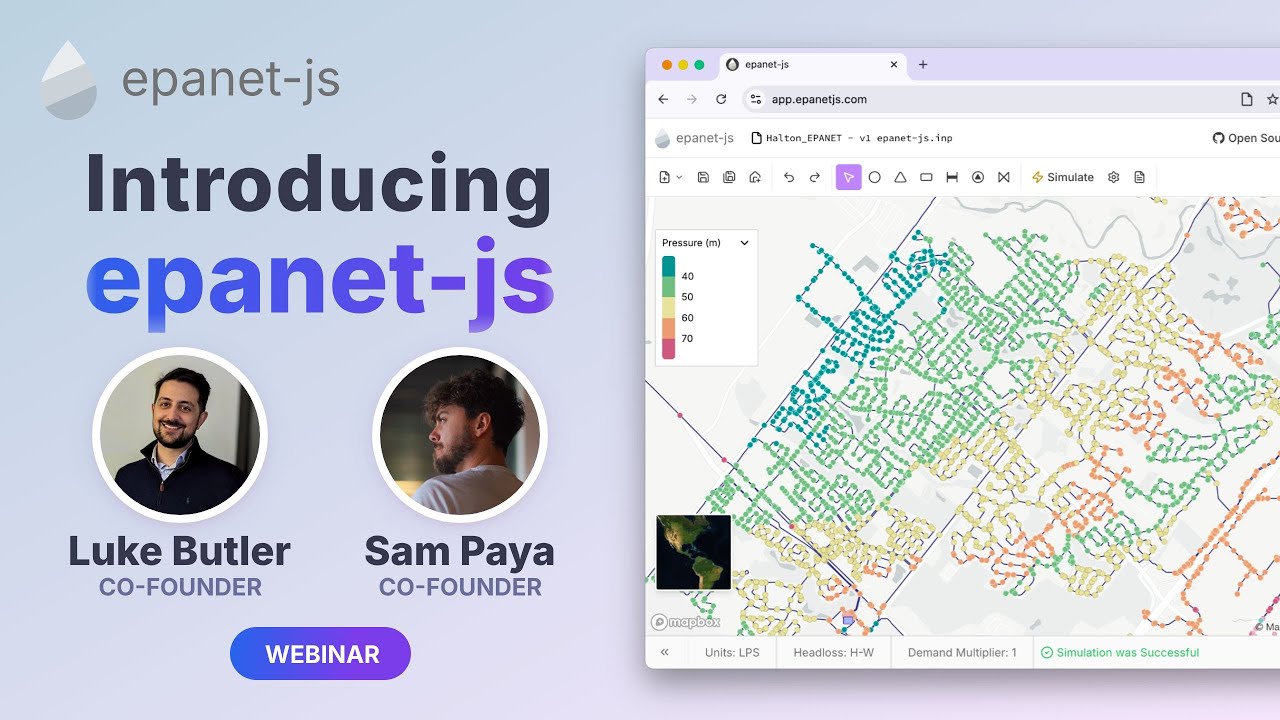The image size is (1280, 720).
Task: Select the Tank rectangle tool
Action: (x=926, y=177)
